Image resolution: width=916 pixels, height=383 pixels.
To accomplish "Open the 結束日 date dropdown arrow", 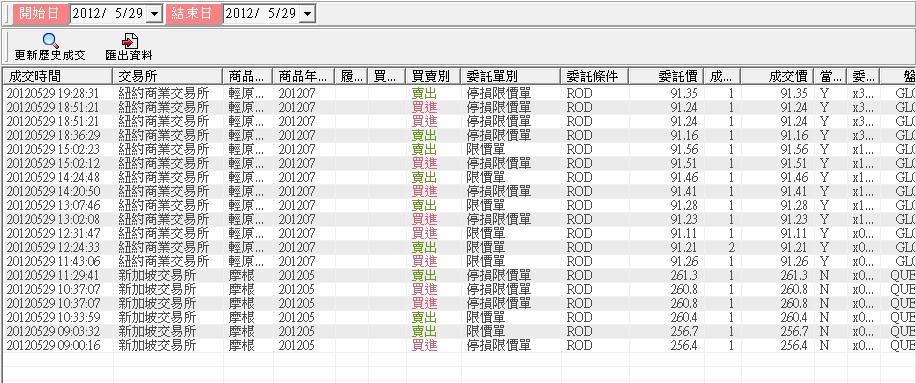I will (x=307, y=14).
